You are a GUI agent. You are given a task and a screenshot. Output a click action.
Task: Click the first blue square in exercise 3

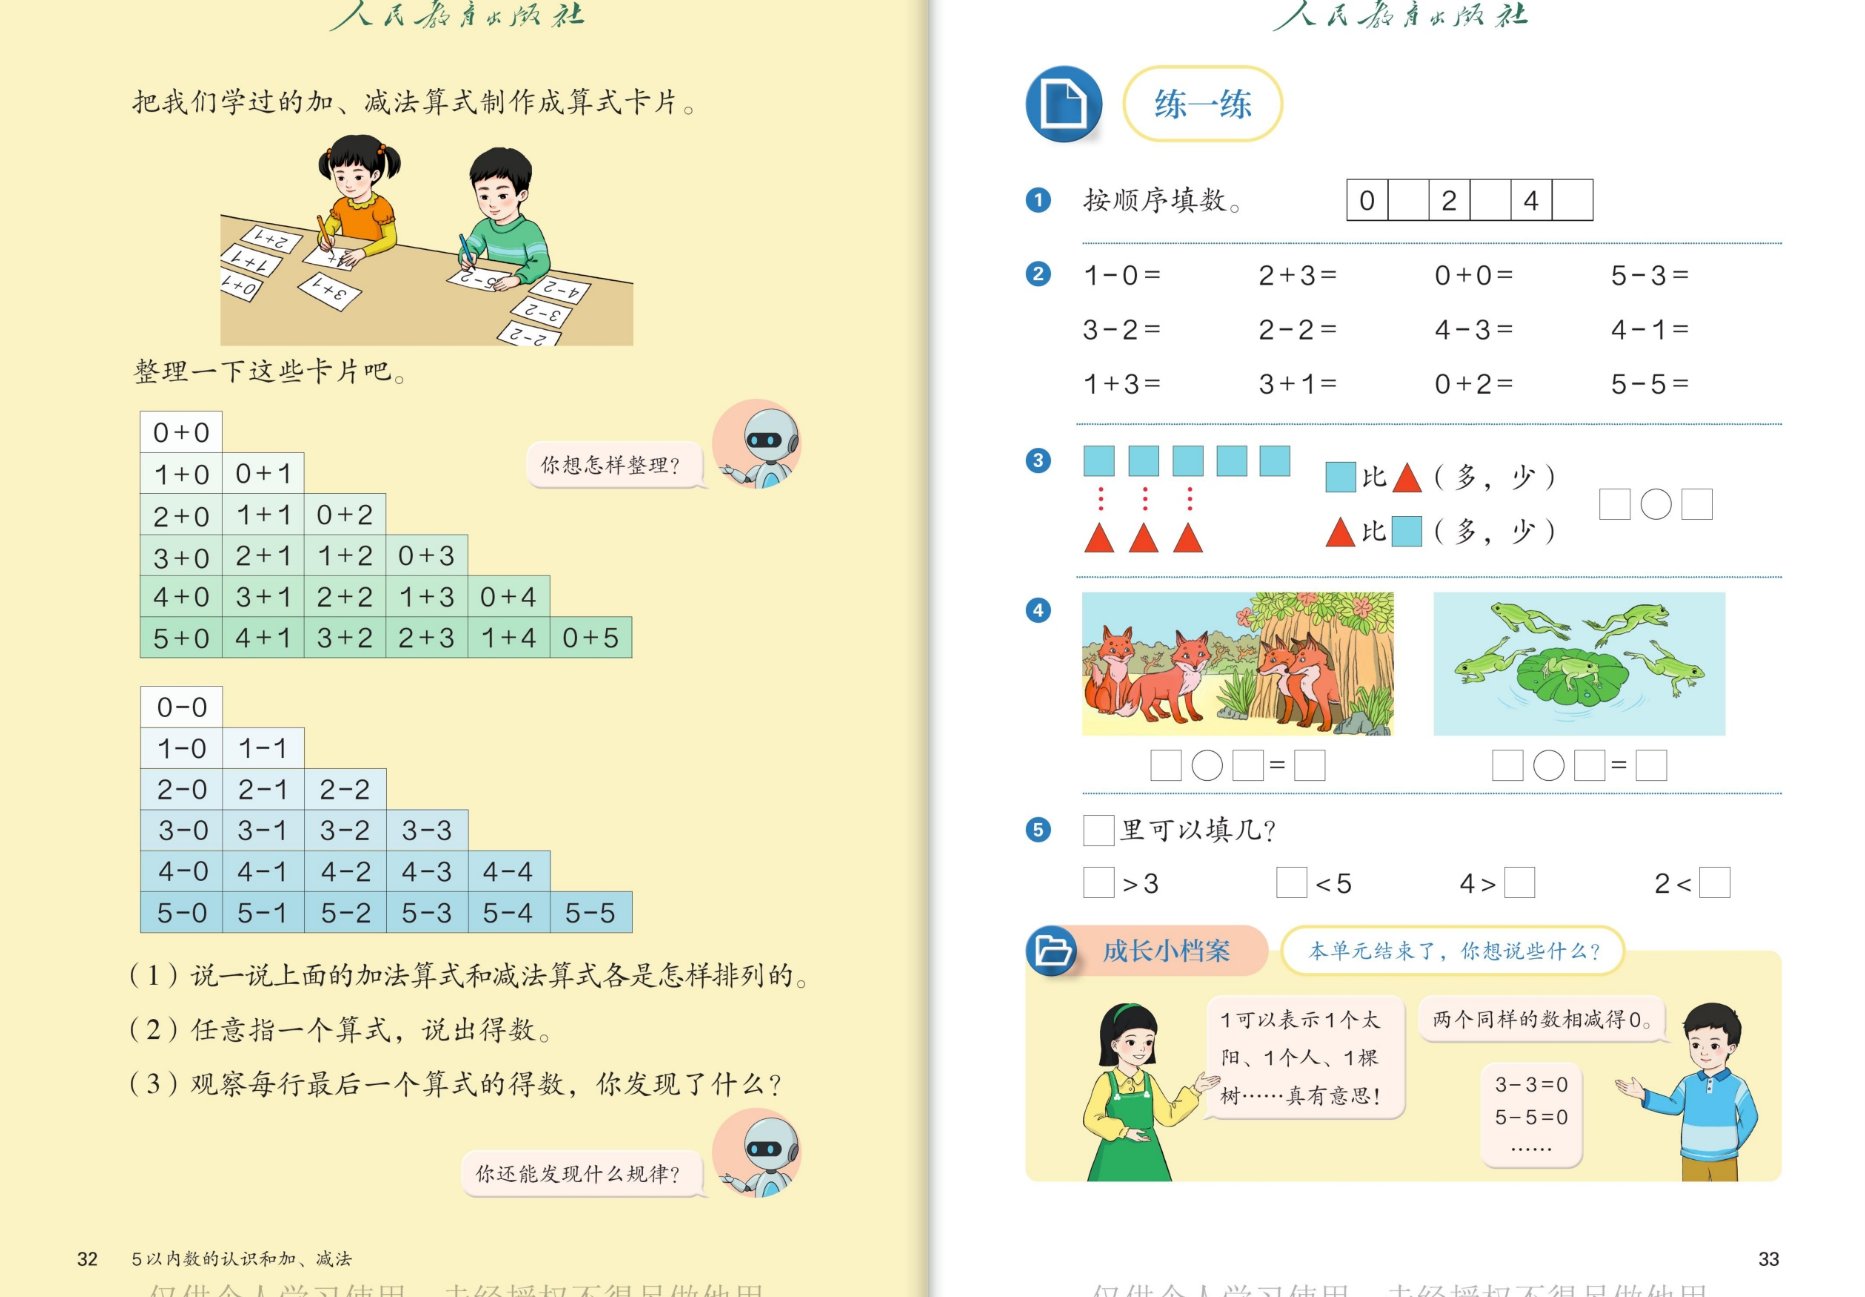pyautogui.click(x=1099, y=460)
